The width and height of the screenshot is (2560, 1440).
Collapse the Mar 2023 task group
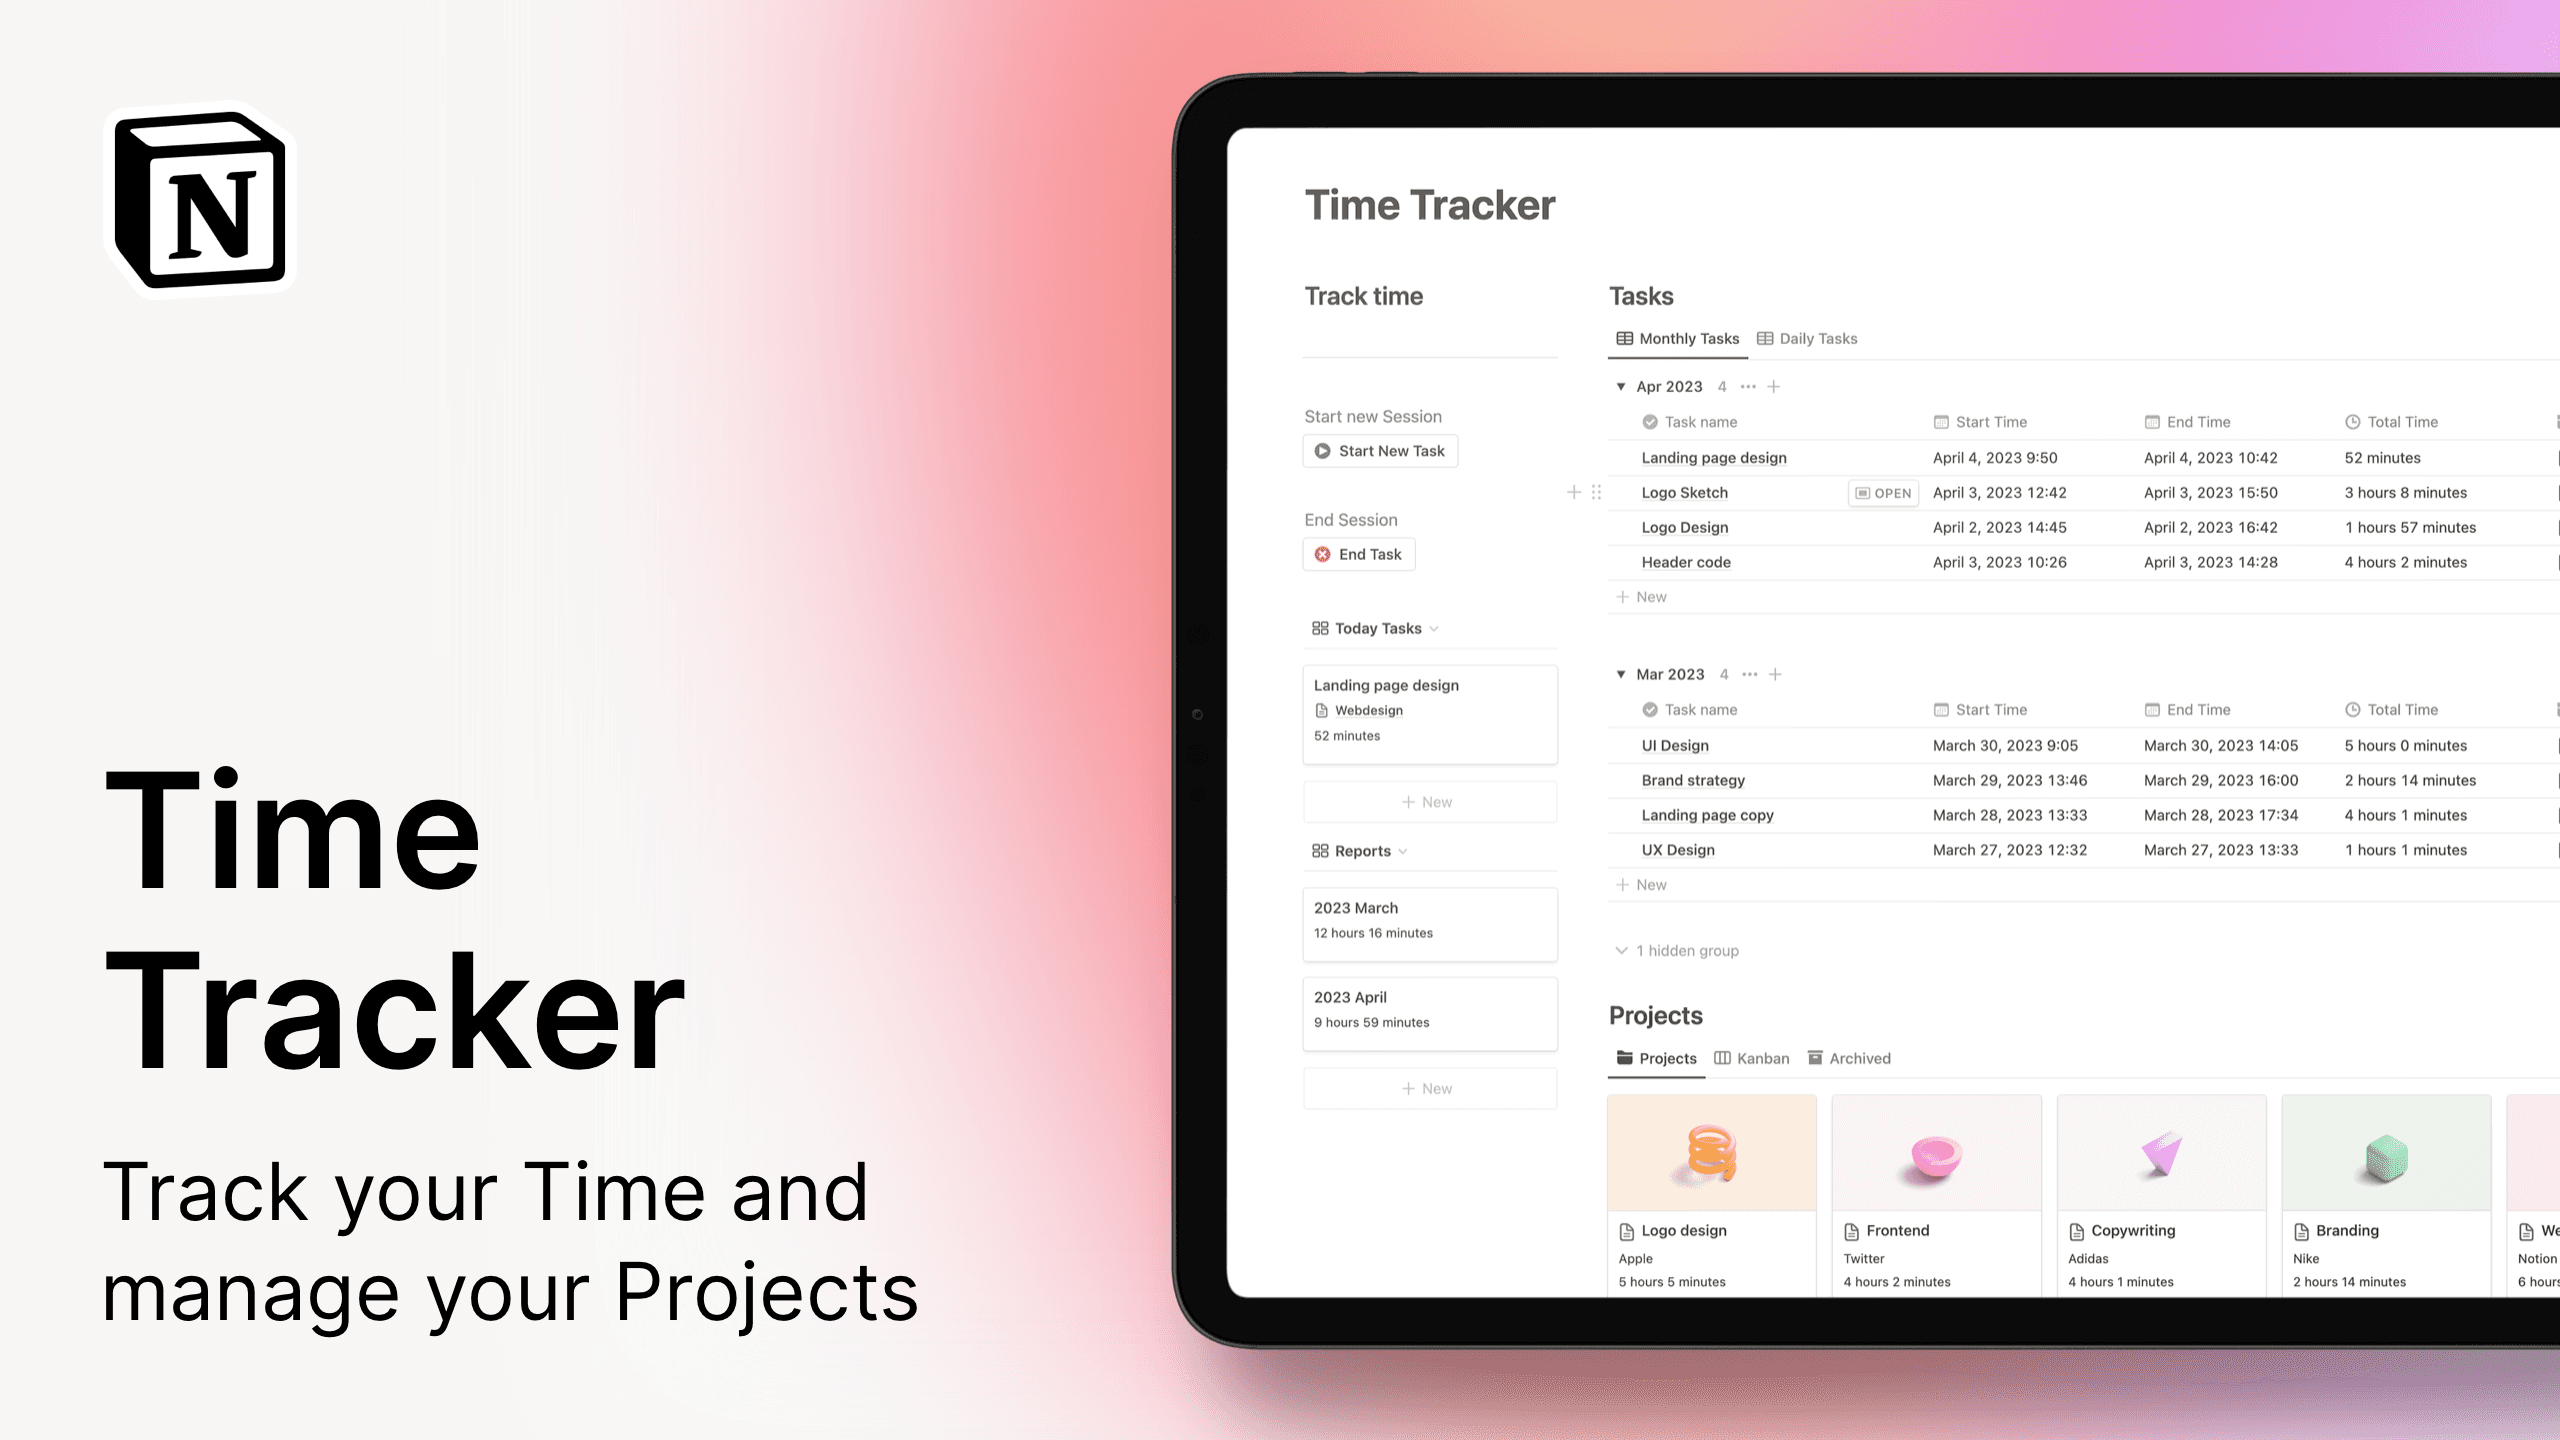click(x=1621, y=673)
